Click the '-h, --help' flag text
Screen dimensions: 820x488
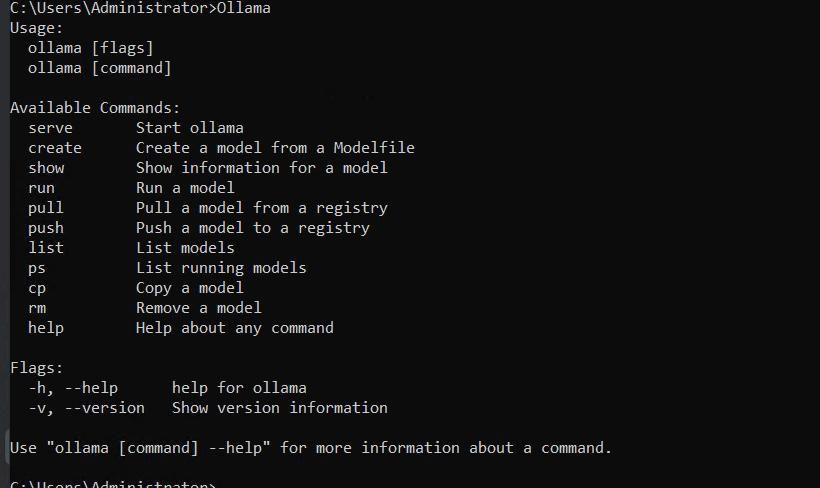[x=73, y=388]
